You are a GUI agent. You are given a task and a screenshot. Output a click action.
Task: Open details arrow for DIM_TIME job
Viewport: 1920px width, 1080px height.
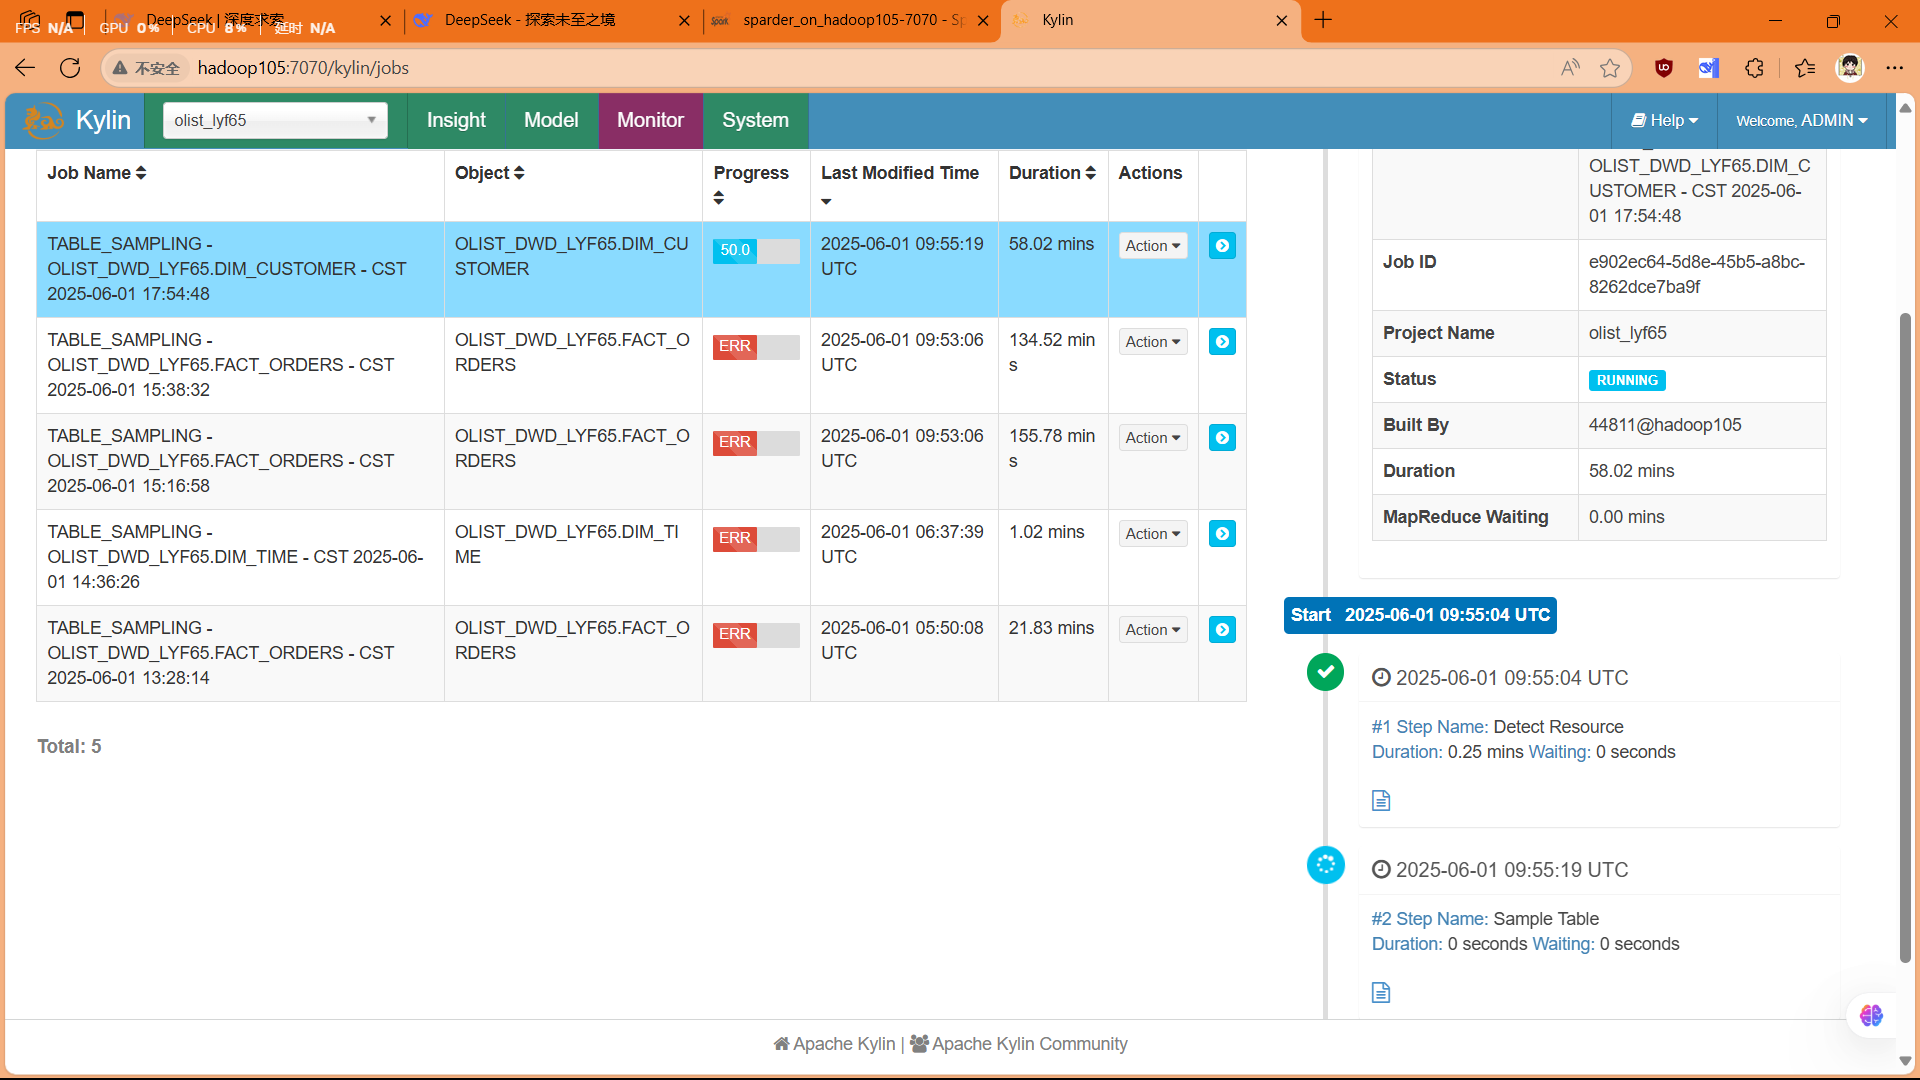pos(1222,534)
